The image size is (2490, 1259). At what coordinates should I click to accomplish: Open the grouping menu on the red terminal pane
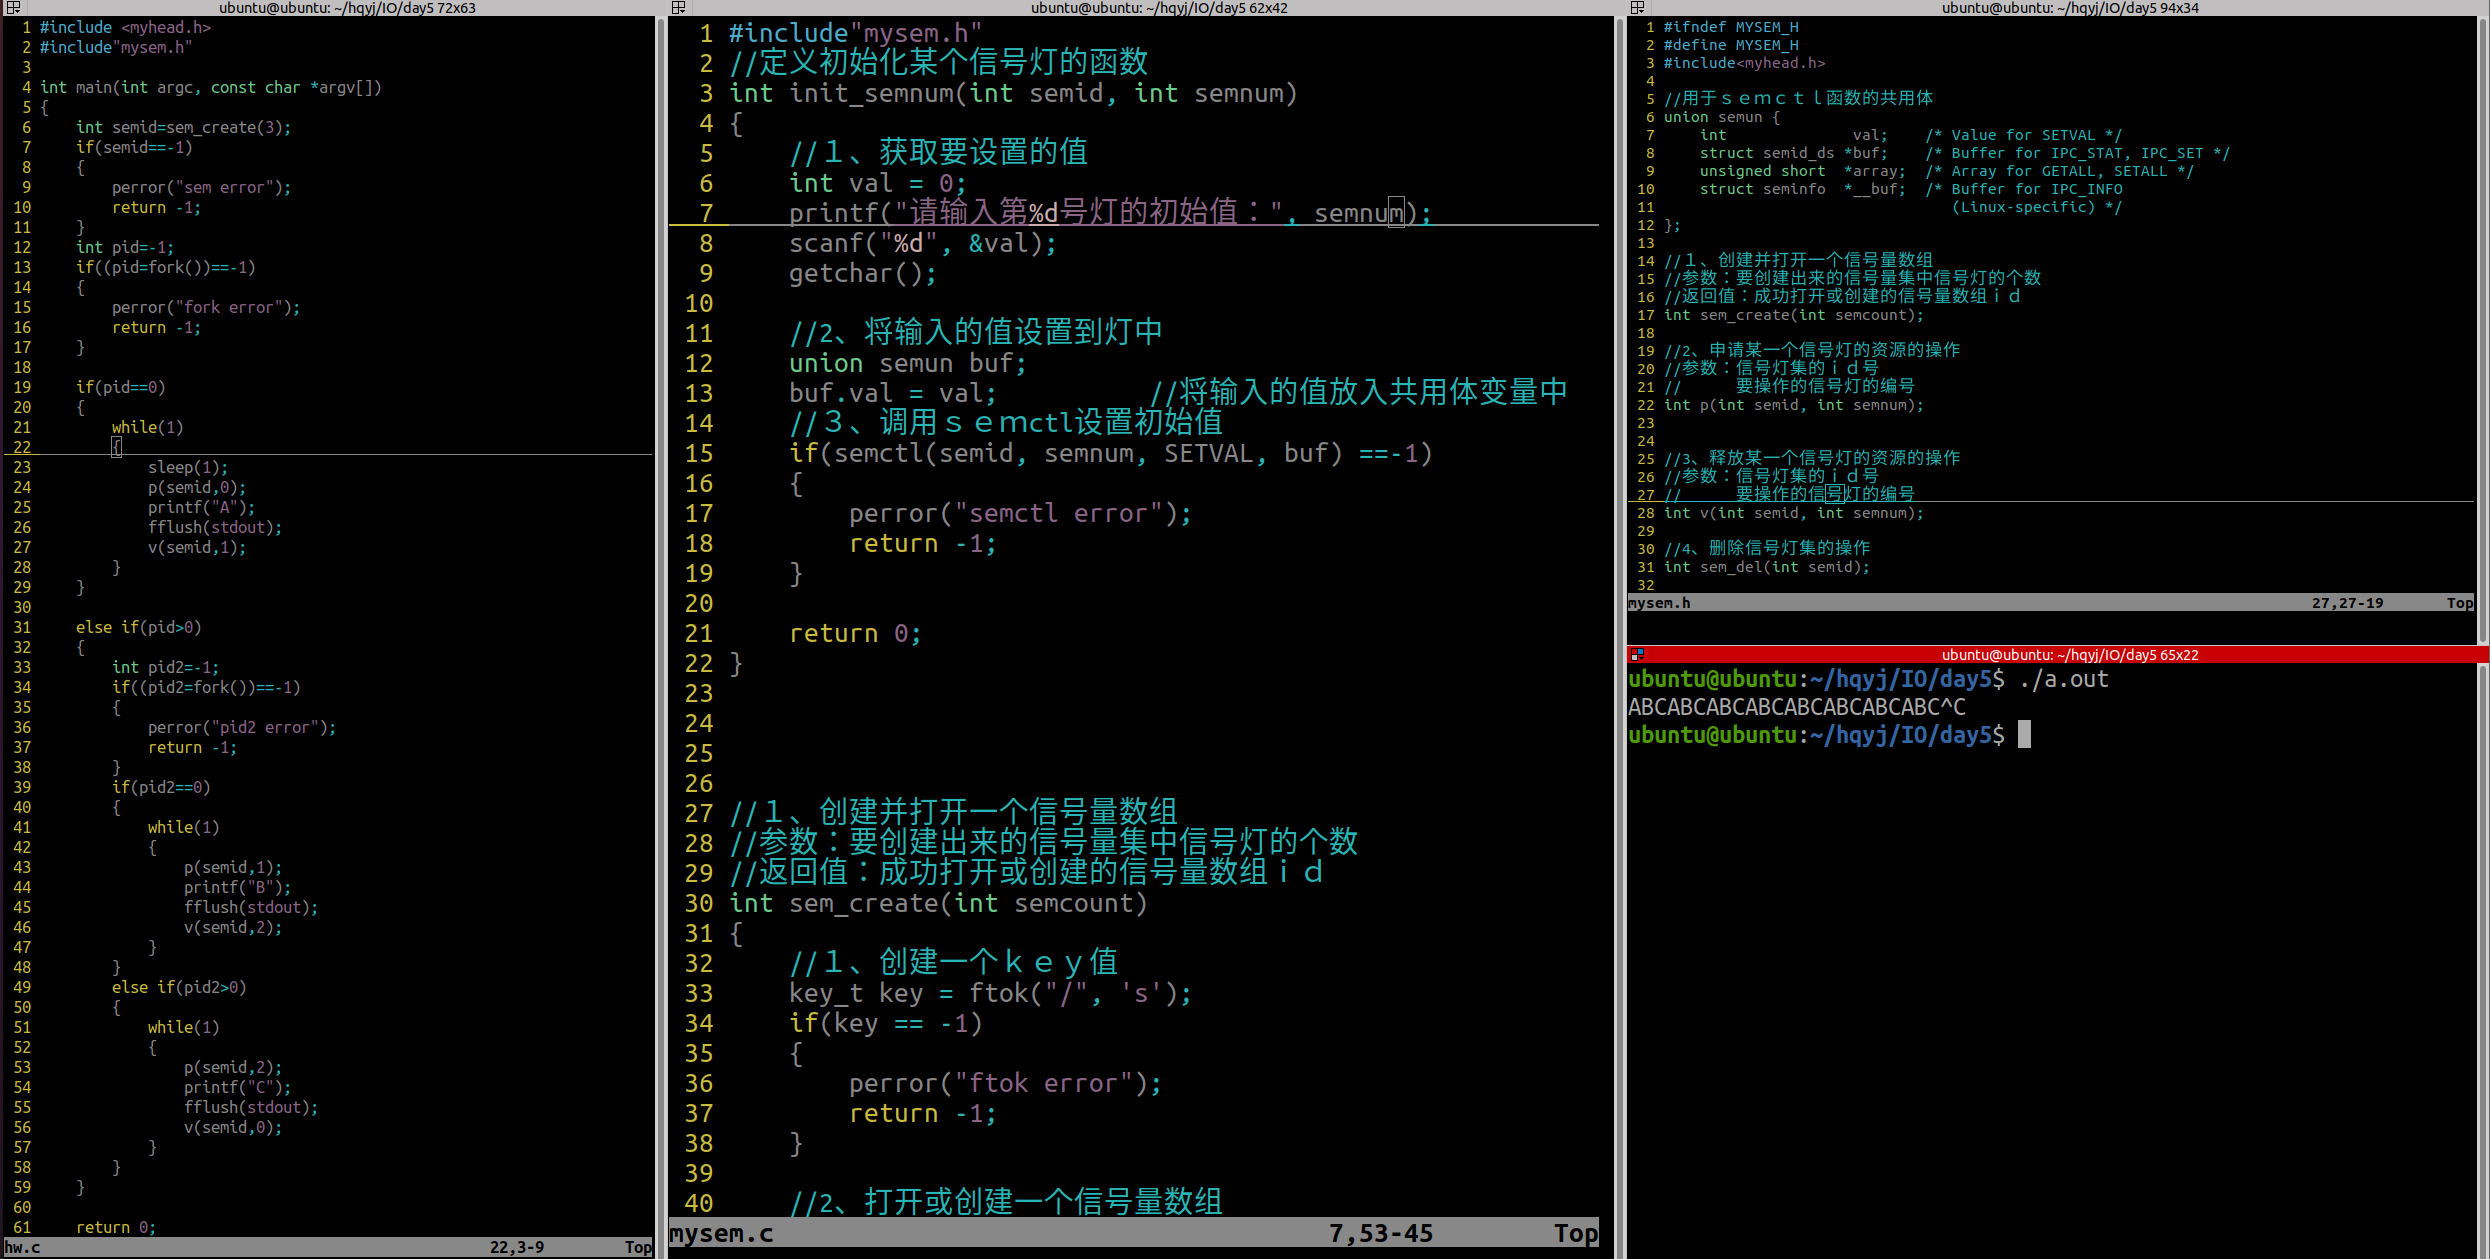pyautogui.click(x=1639, y=655)
